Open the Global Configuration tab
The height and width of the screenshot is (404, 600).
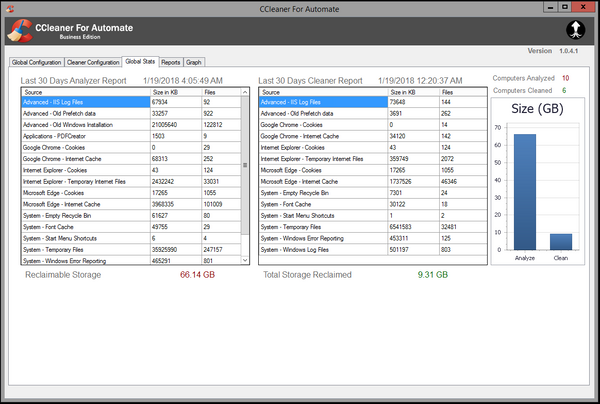36,62
